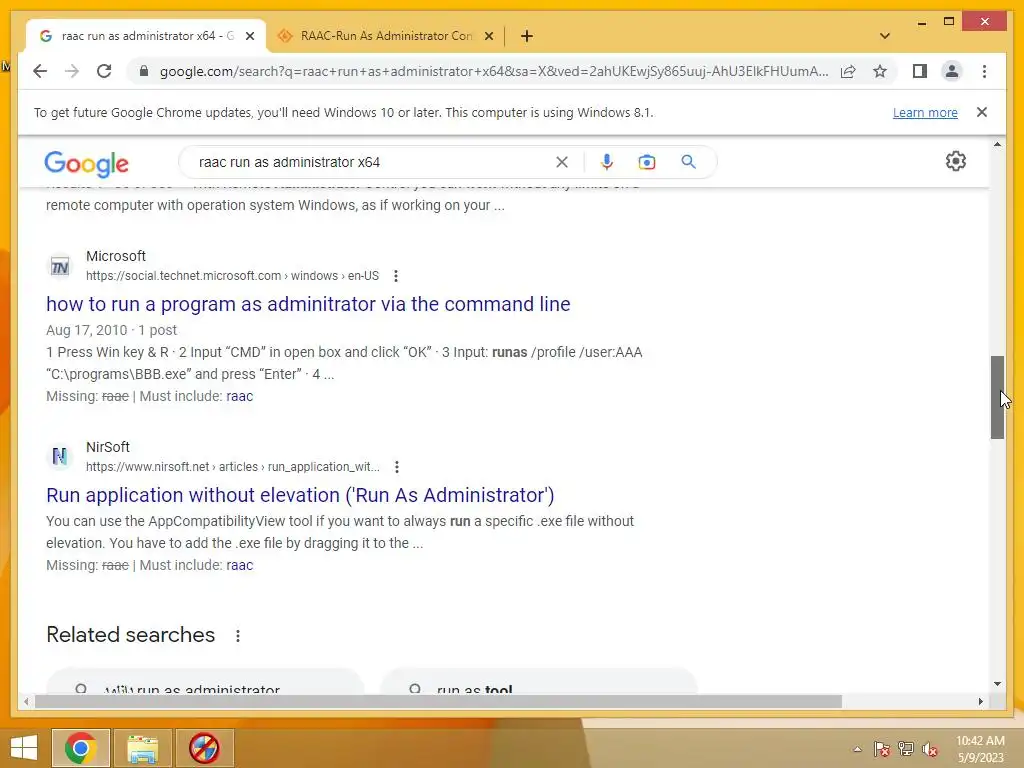The image size is (1024, 768).
Task: Open the Chrome three-dot menu
Action: 984,71
